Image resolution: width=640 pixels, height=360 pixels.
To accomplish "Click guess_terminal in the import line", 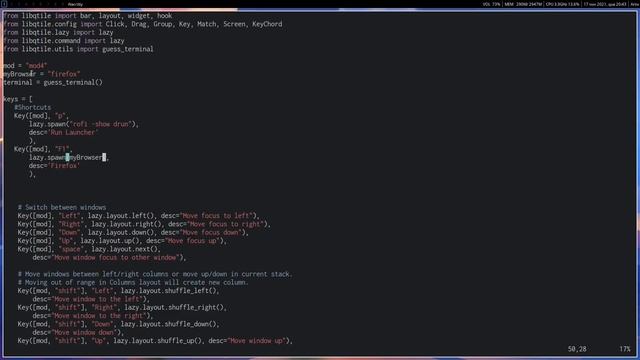I will click(128, 49).
